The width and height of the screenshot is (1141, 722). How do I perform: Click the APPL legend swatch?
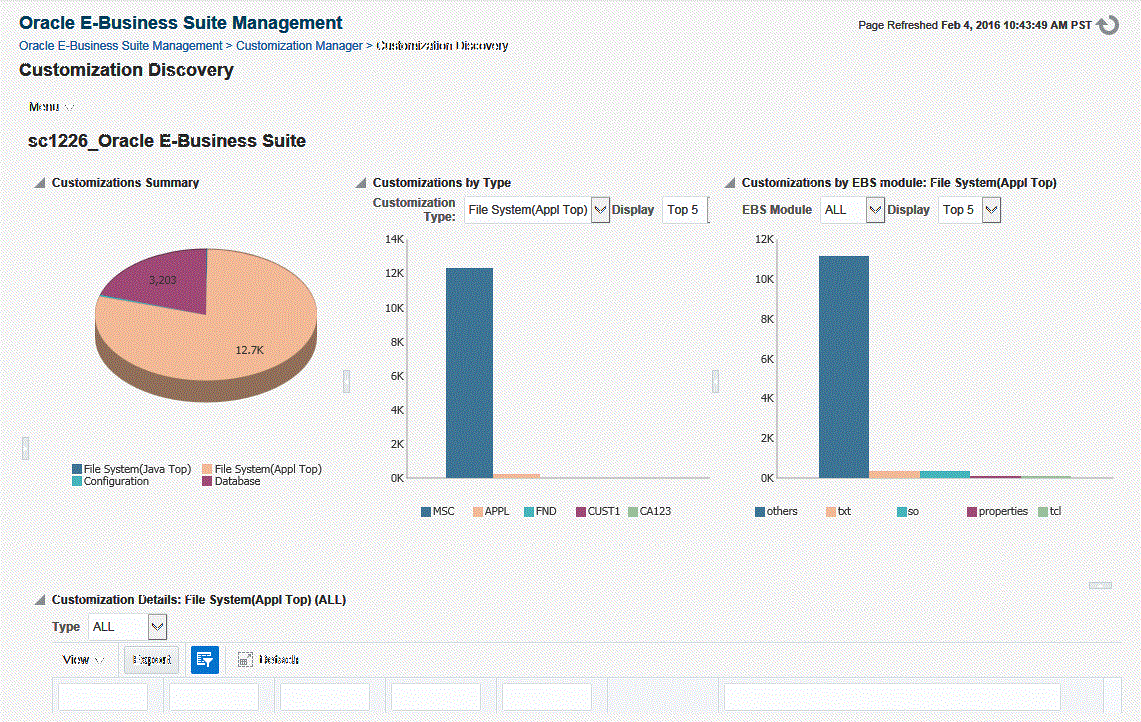pyautogui.click(x=478, y=512)
